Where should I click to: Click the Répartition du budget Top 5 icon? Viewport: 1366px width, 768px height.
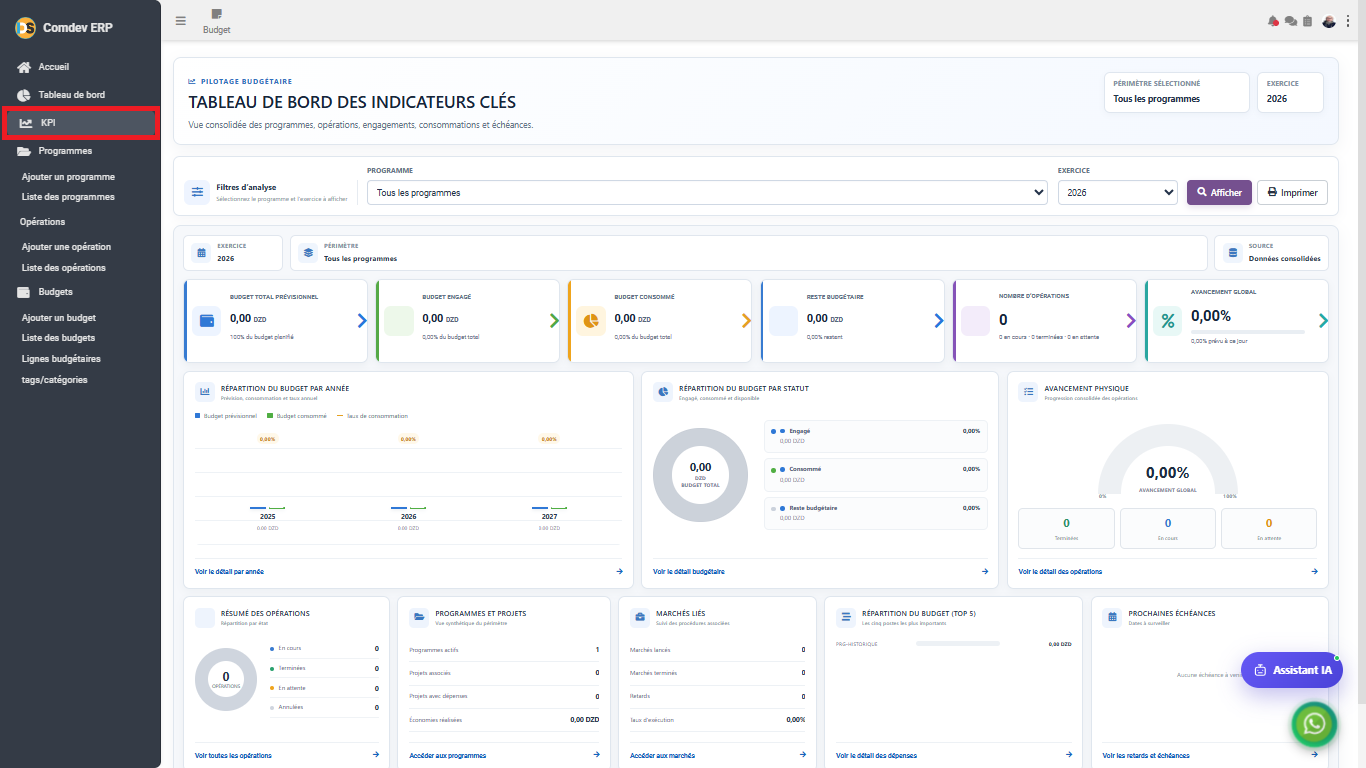(x=845, y=617)
